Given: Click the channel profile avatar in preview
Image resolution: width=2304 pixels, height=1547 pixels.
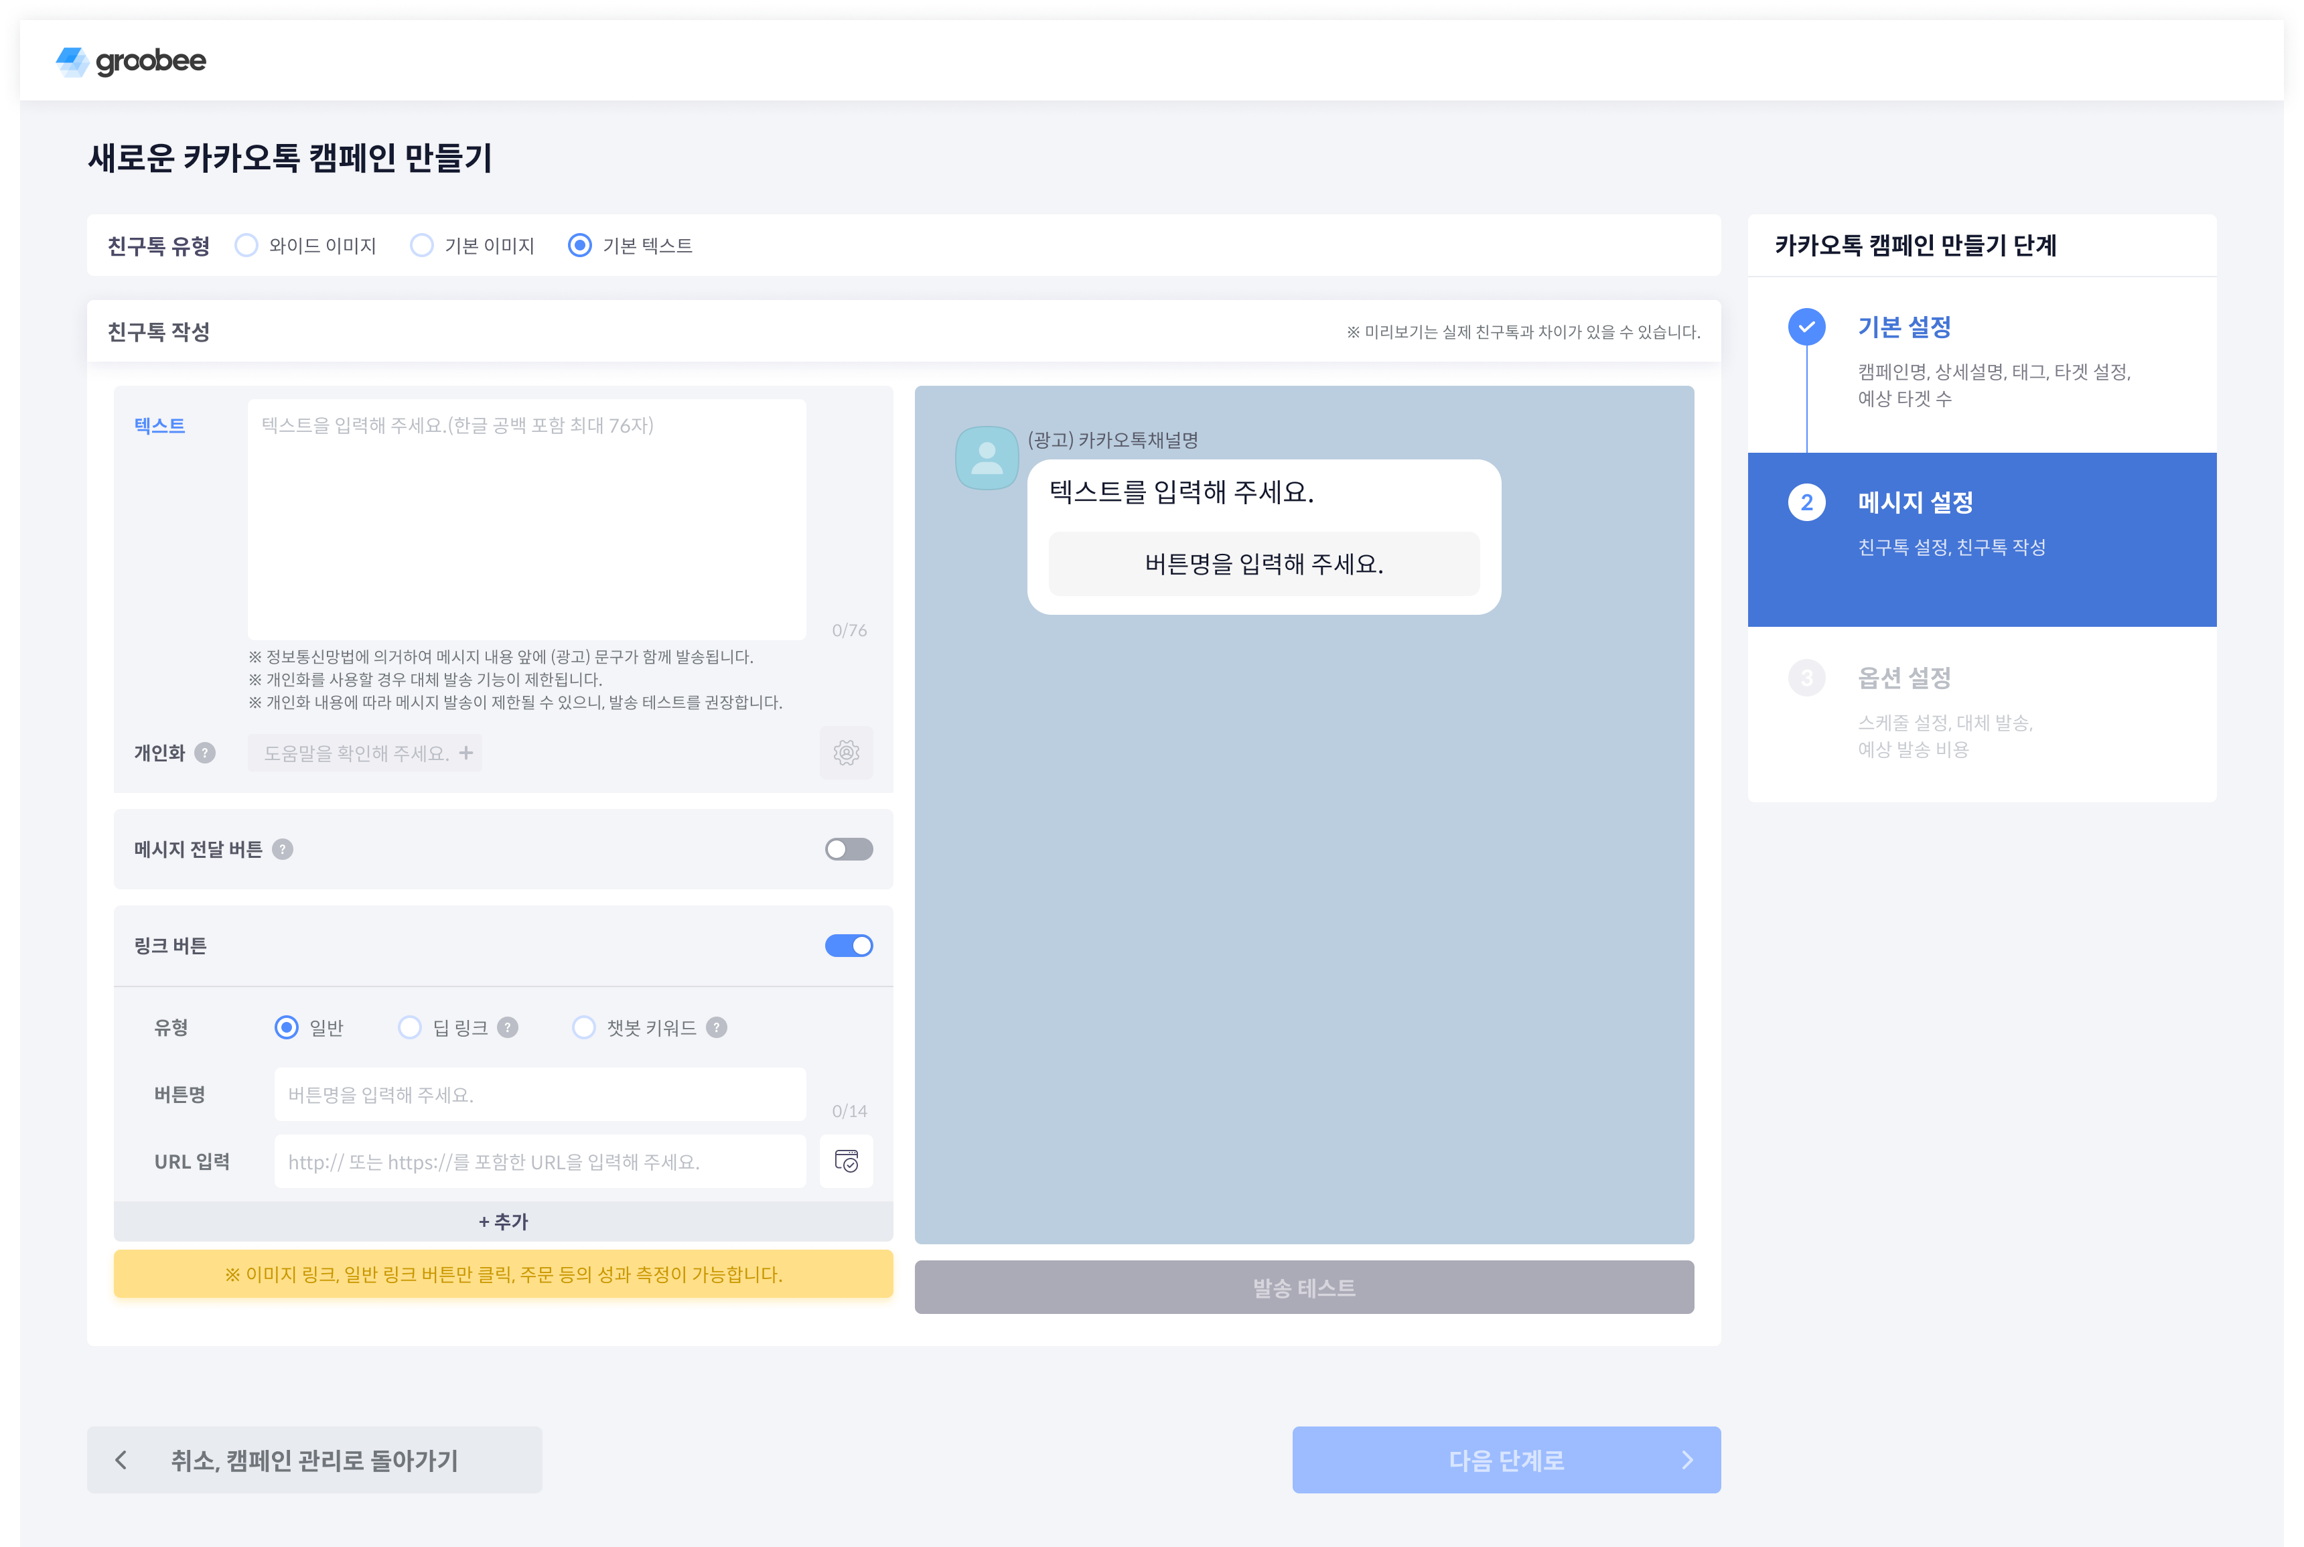Looking at the screenshot, I should coord(986,458).
